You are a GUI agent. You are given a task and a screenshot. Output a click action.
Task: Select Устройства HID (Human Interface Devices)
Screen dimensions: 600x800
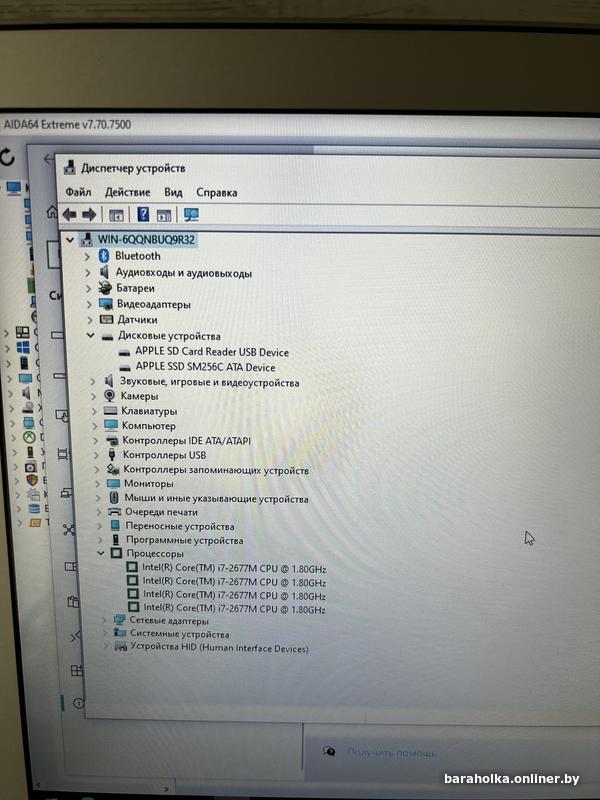click(219, 648)
